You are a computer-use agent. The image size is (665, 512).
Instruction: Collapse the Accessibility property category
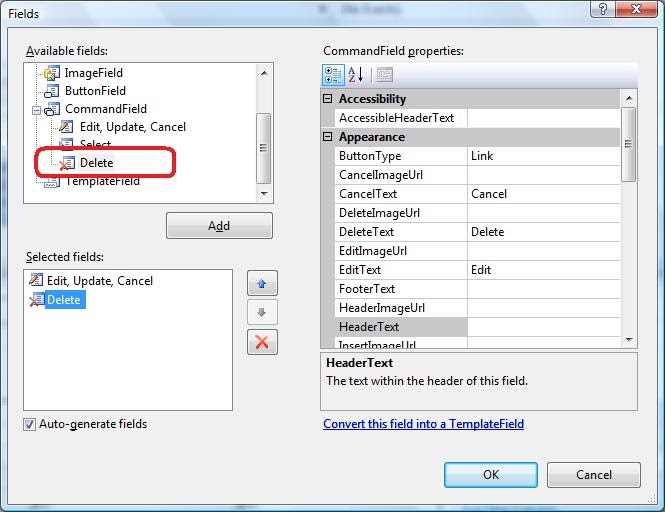[327, 99]
